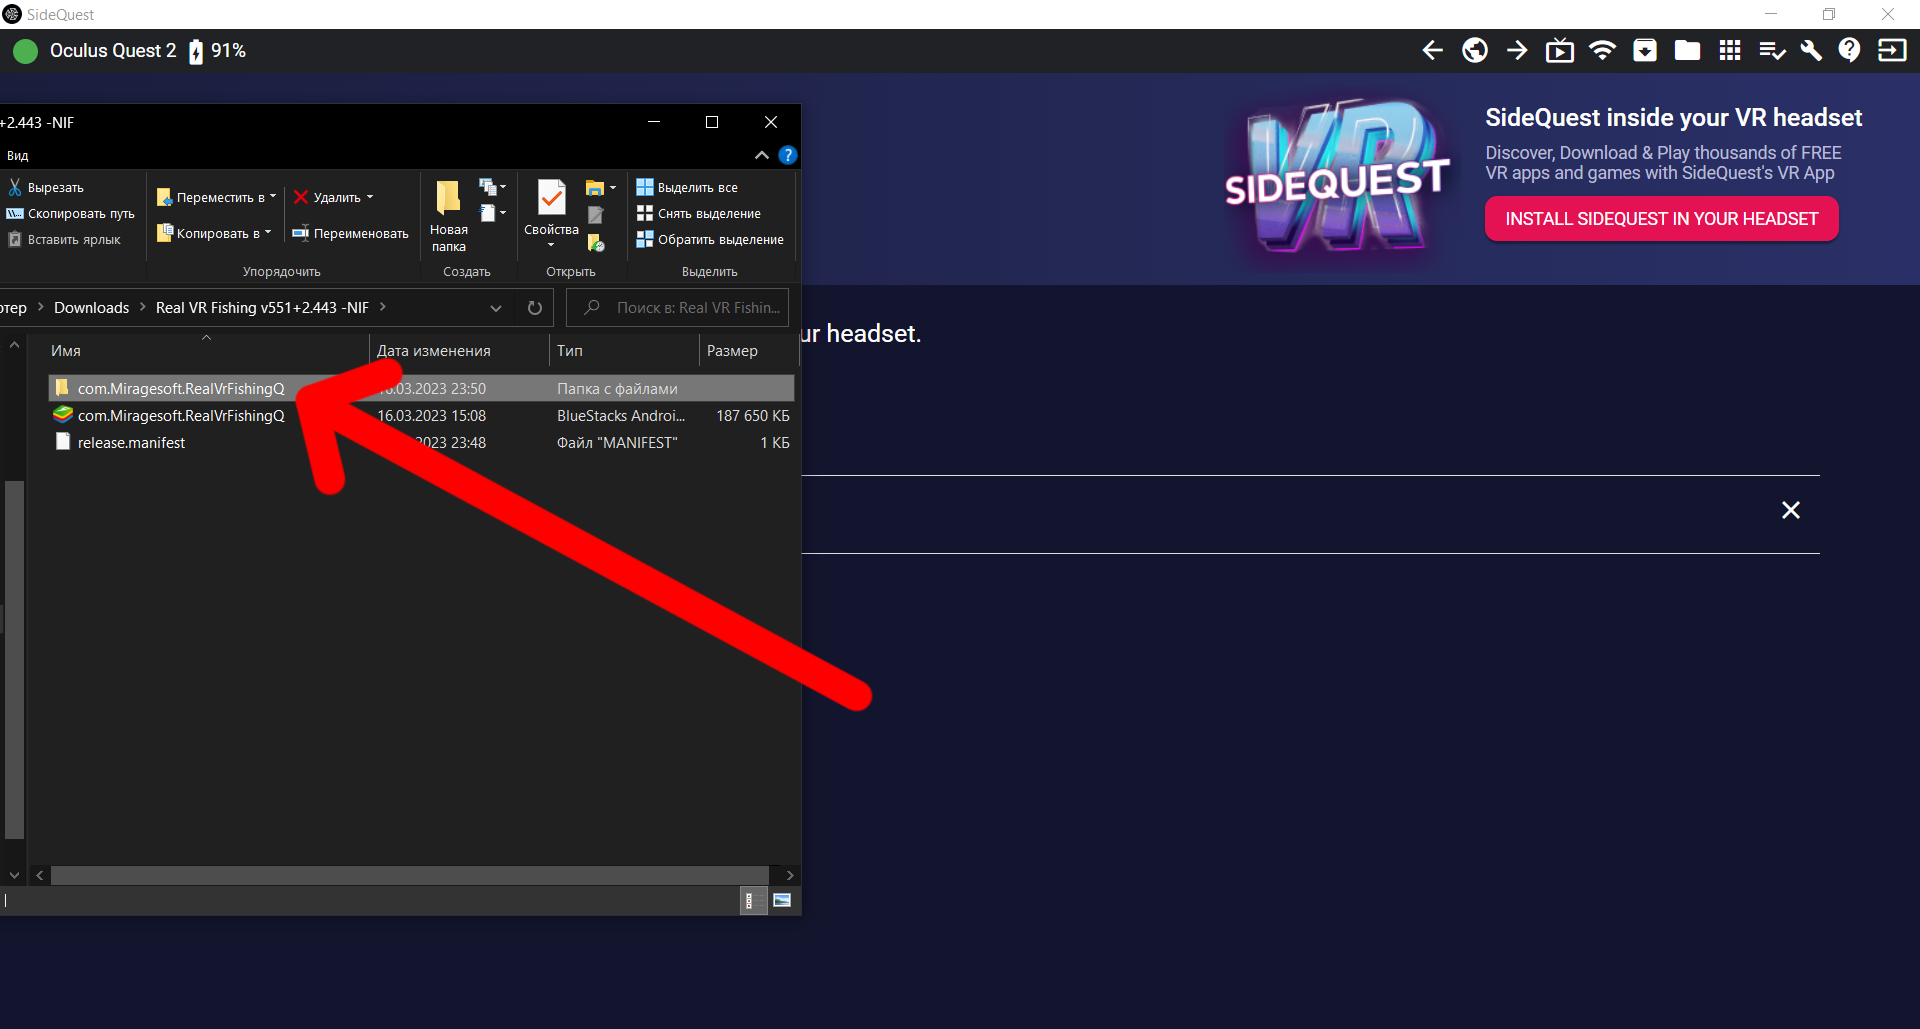Click the scroll right arrow in Explorer
Image resolution: width=1920 pixels, height=1029 pixels.
[x=790, y=876]
